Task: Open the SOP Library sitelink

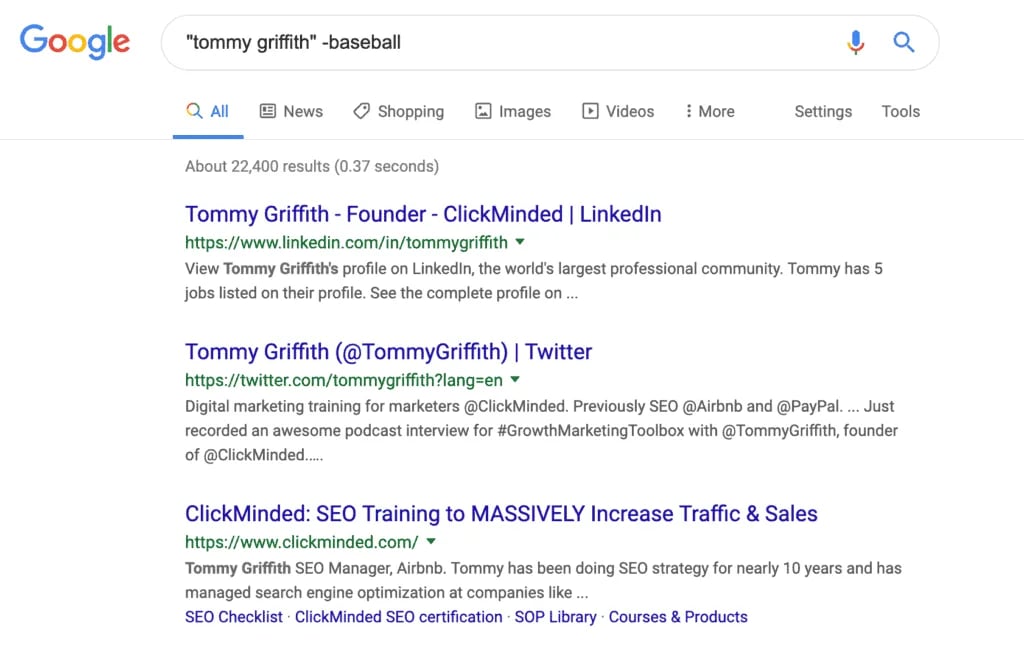Action: point(555,617)
